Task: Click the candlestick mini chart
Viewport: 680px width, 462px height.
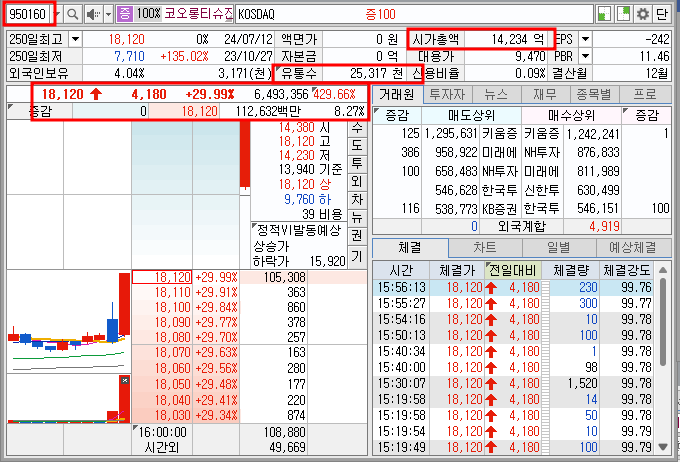Action: [69, 321]
